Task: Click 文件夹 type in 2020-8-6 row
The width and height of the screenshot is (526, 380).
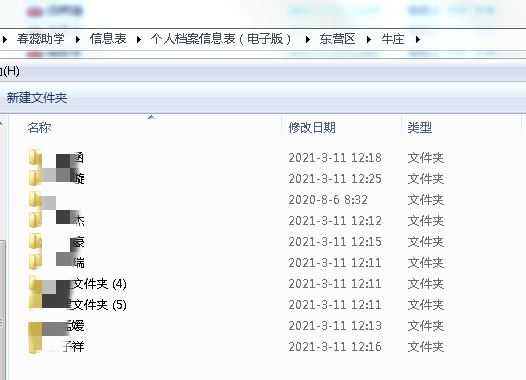Action: click(426, 200)
